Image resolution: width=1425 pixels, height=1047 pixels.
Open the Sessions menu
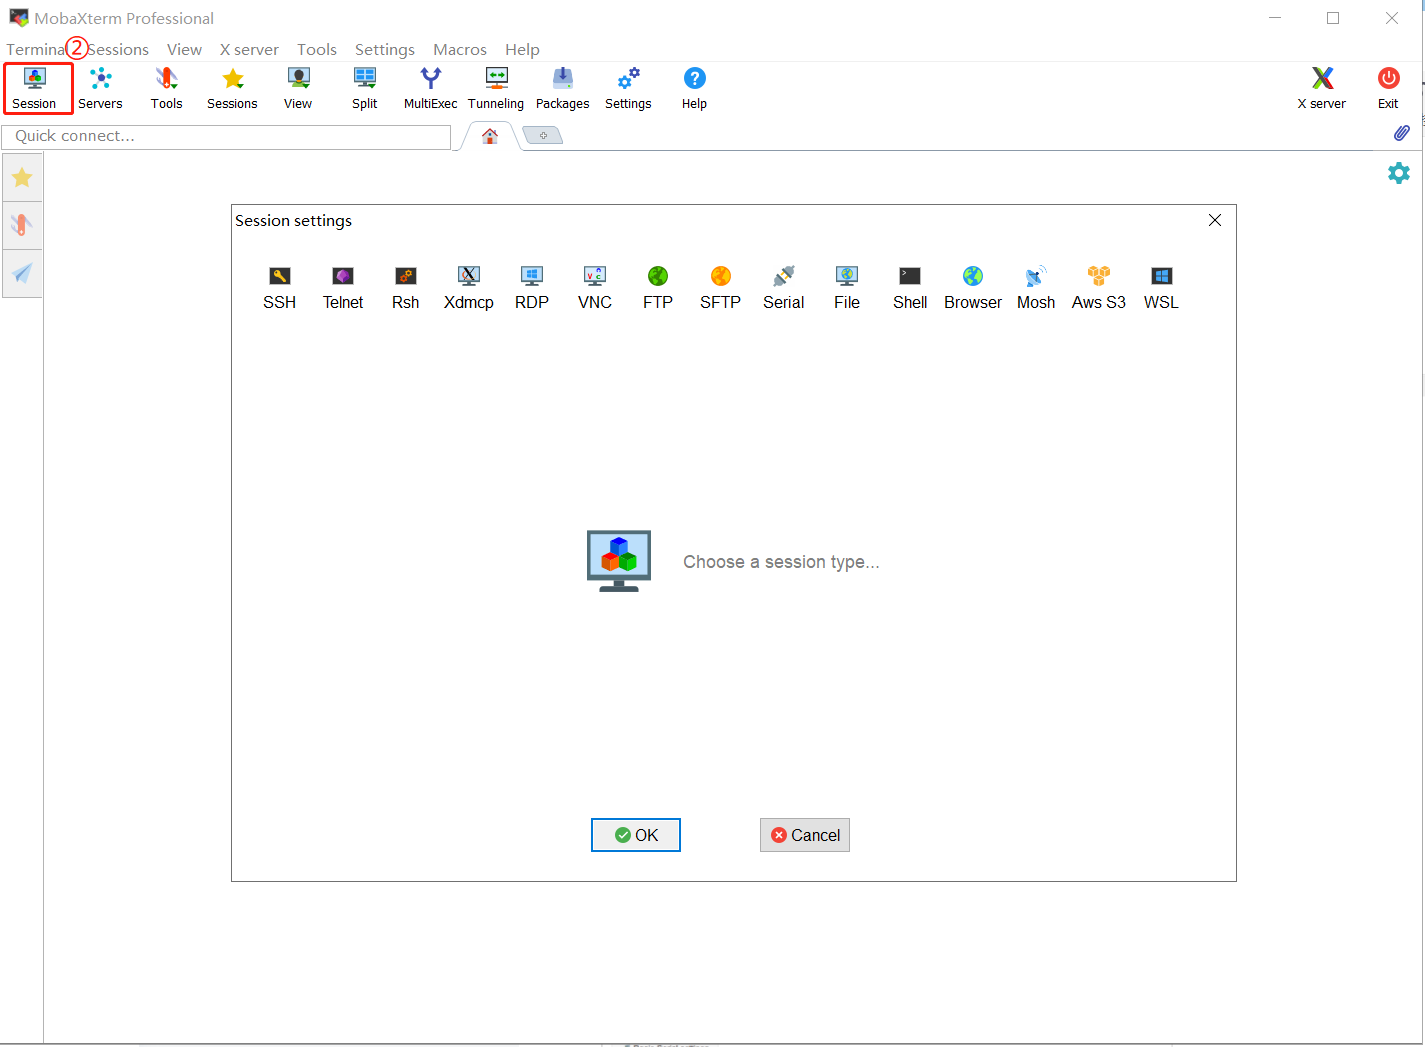tap(118, 49)
